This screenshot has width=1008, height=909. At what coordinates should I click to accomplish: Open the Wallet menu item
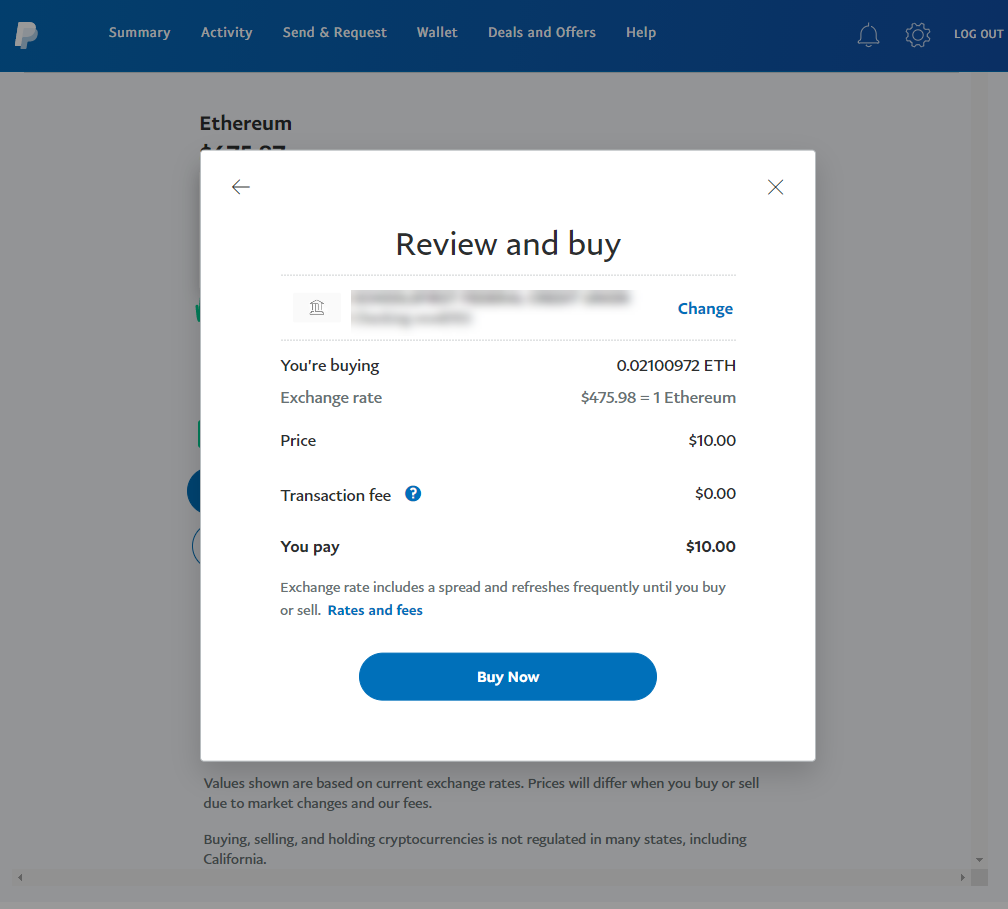(x=437, y=33)
